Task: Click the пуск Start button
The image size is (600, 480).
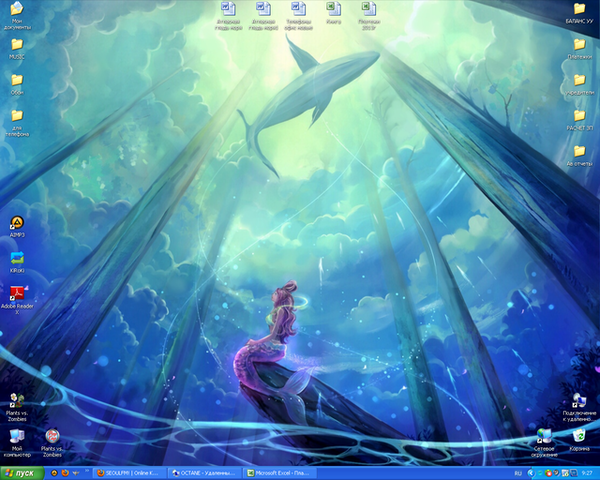Action: (22, 472)
